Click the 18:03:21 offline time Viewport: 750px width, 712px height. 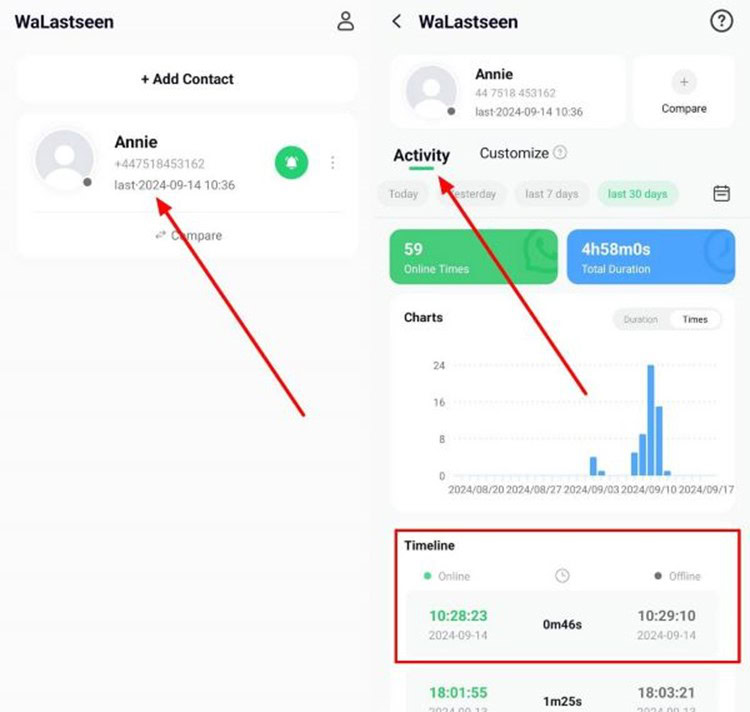[x=666, y=692]
